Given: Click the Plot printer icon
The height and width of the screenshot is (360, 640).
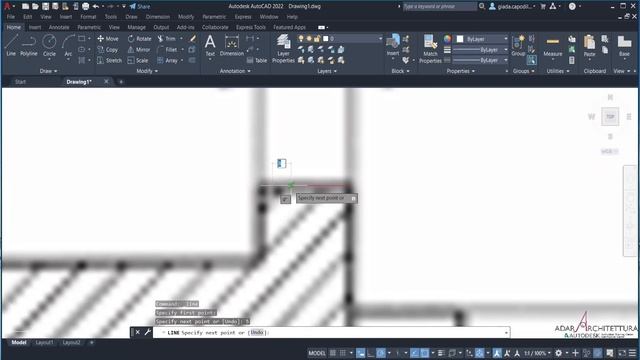Looking at the screenshot, I should (x=85, y=6).
